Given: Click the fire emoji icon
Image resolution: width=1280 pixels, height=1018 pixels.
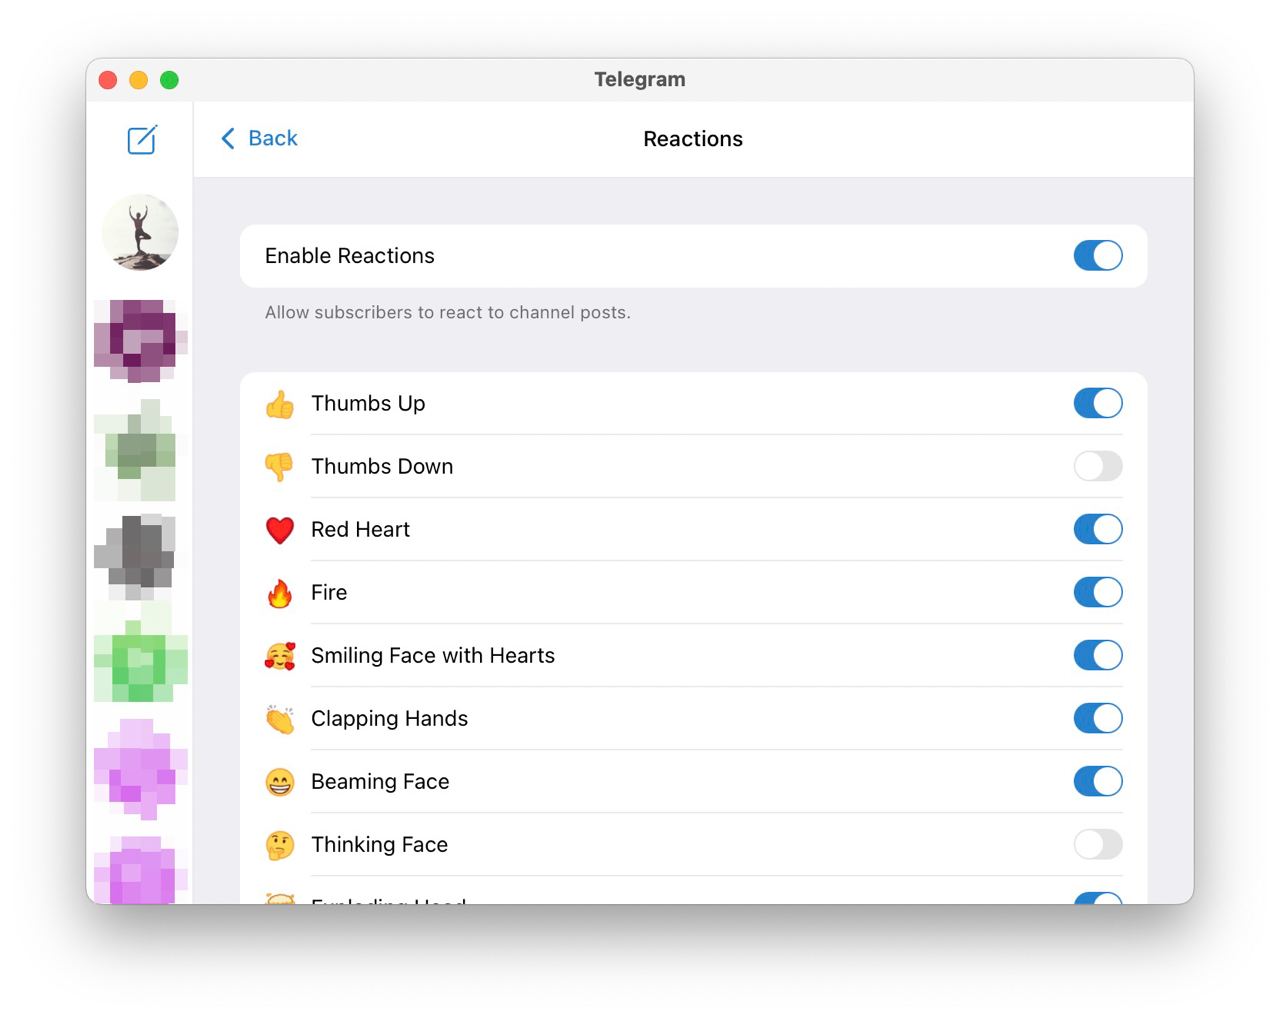Looking at the screenshot, I should (x=280, y=593).
